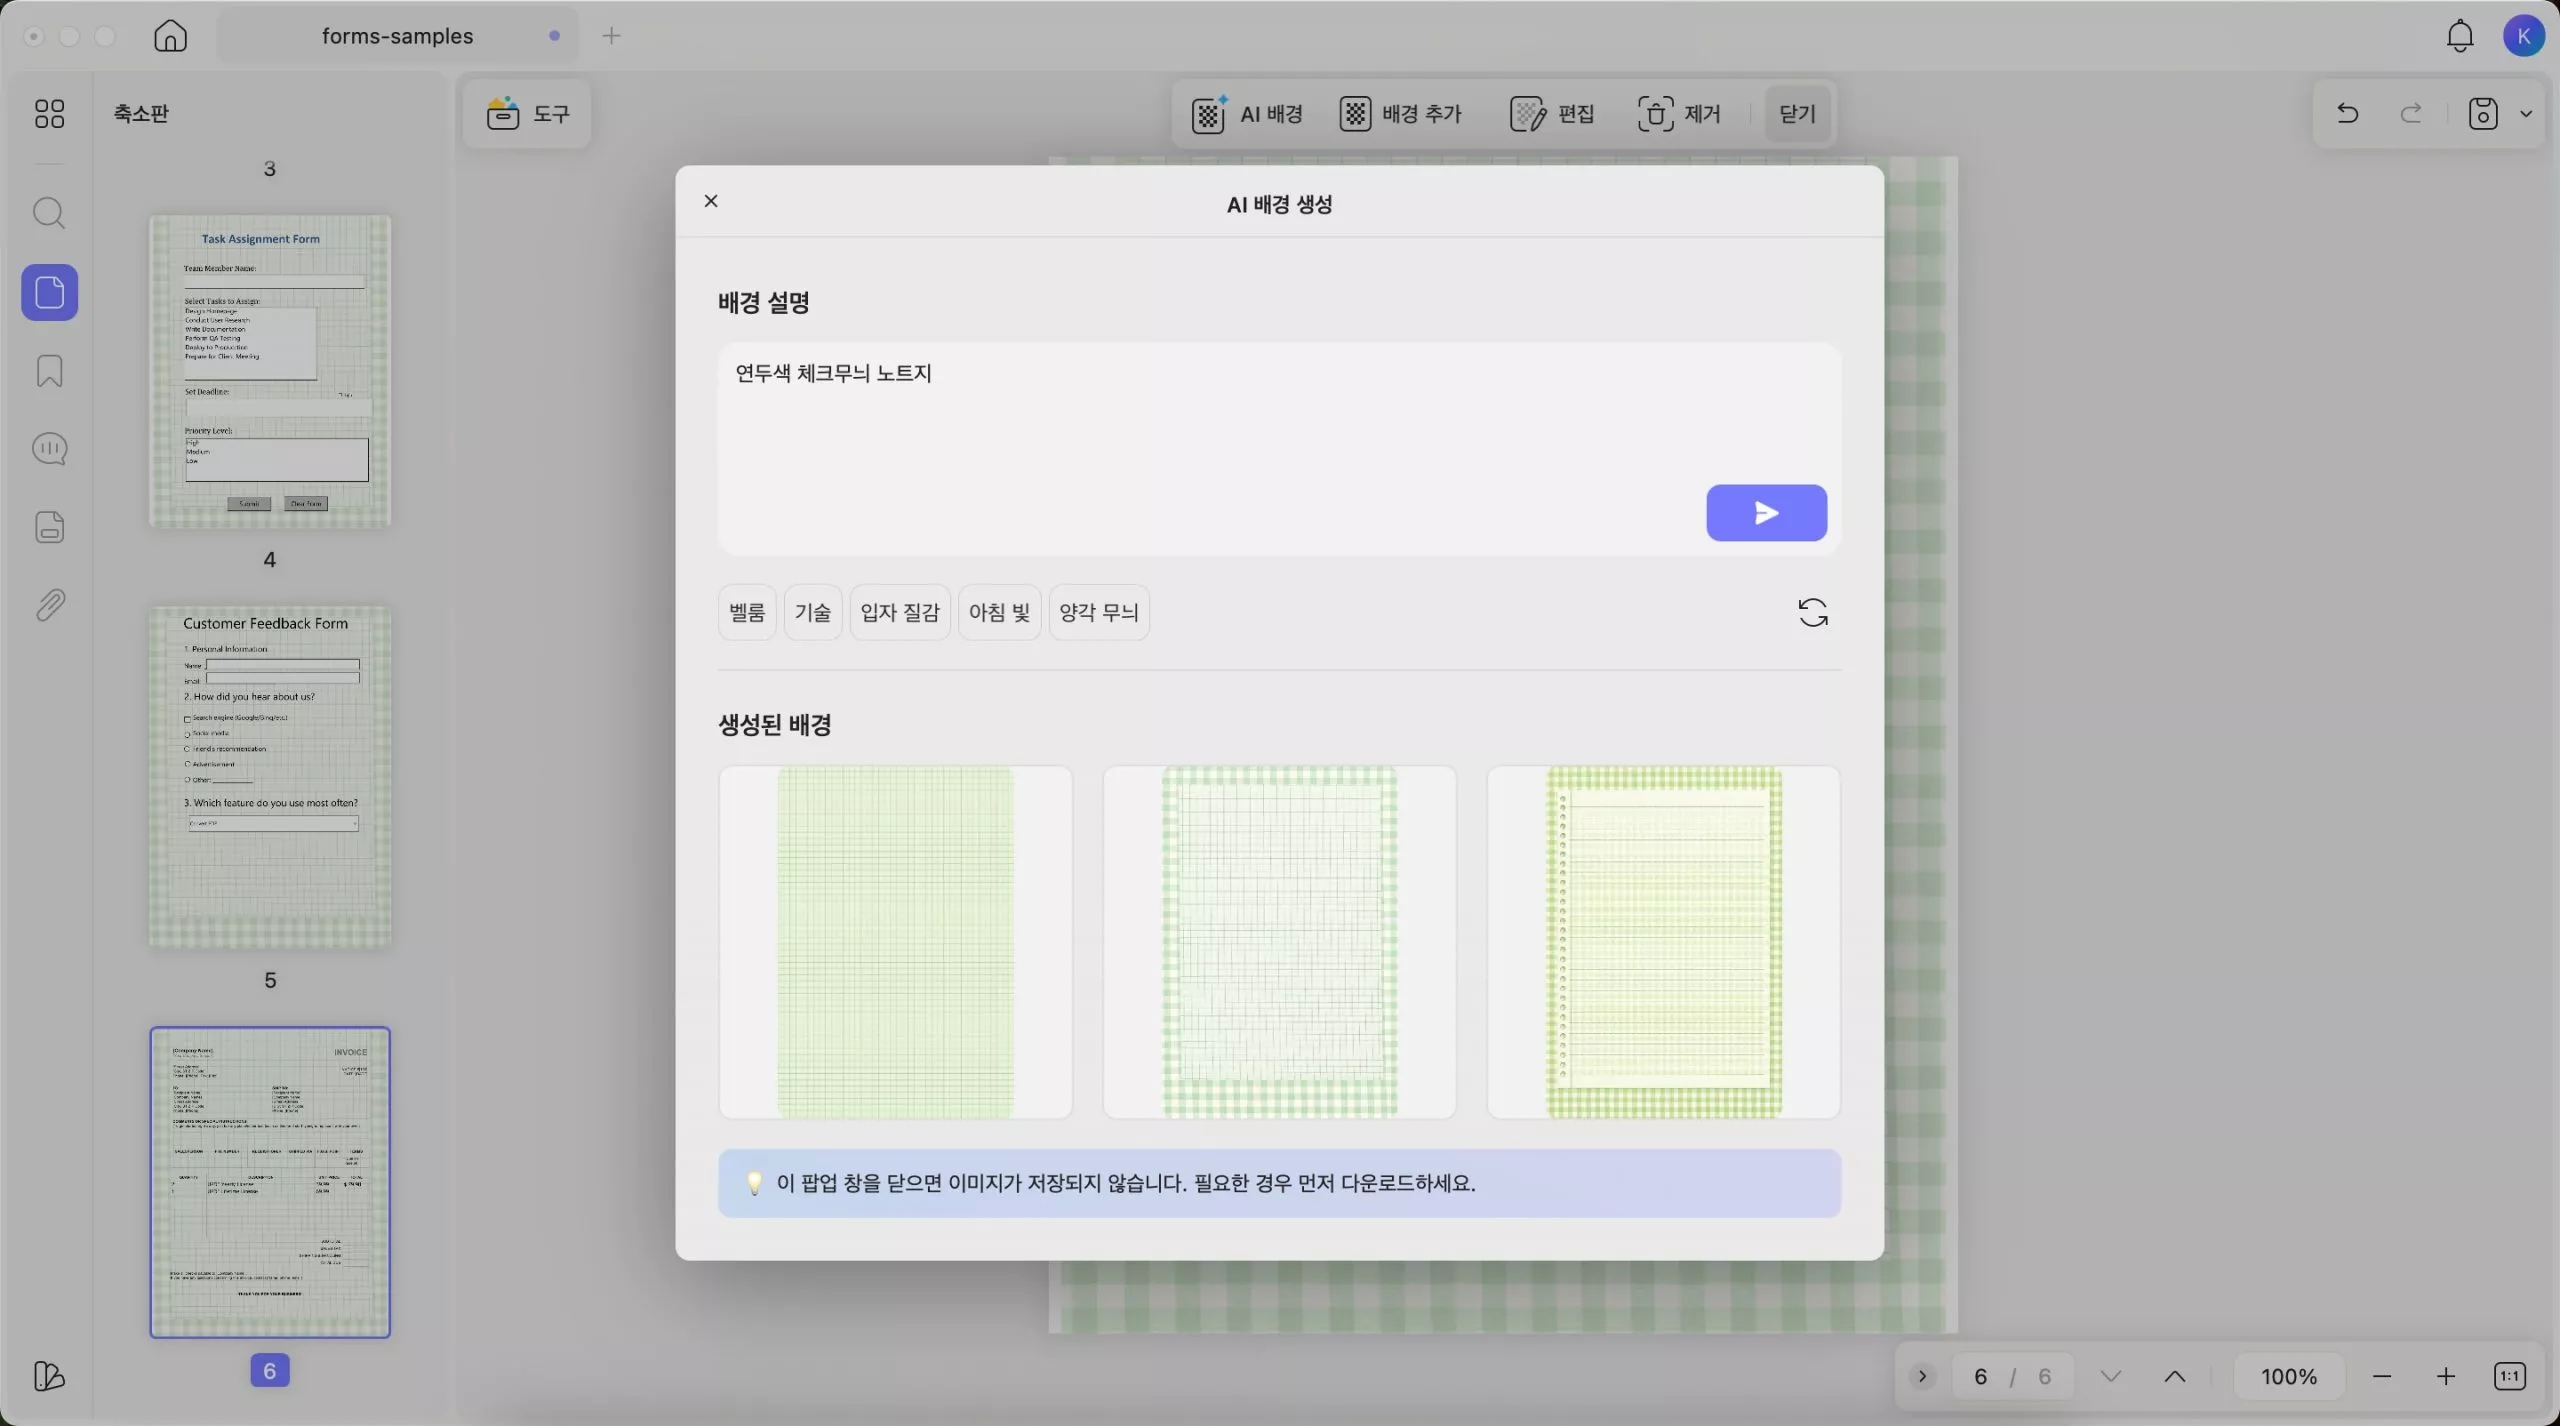The height and width of the screenshot is (1426, 2560).
Task: Open the comments panel in the sidebar
Action: point(49,448)
